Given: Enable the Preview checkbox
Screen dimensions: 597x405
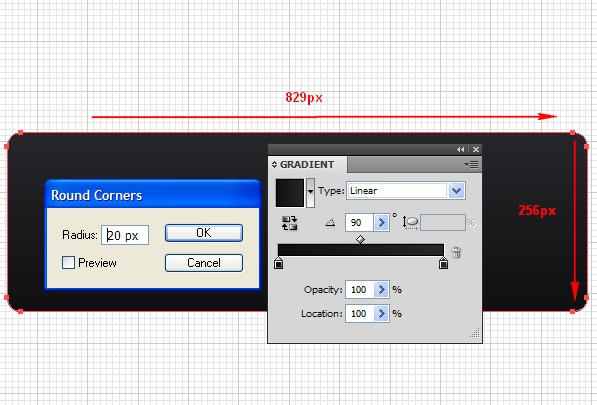Looking at the screenshot, I should (68, 263).
